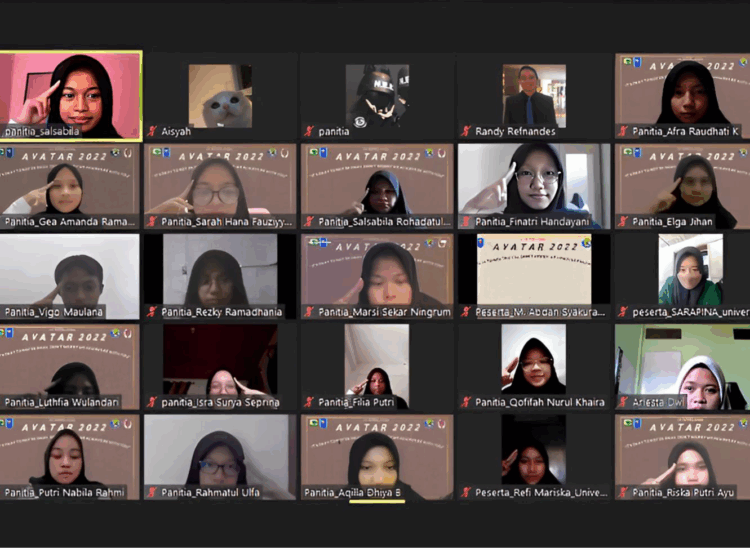This screenshot has width=750, height=548.
Task: Click muted mic icon next to Randy Refnandes
Action: tap(466, 131)
